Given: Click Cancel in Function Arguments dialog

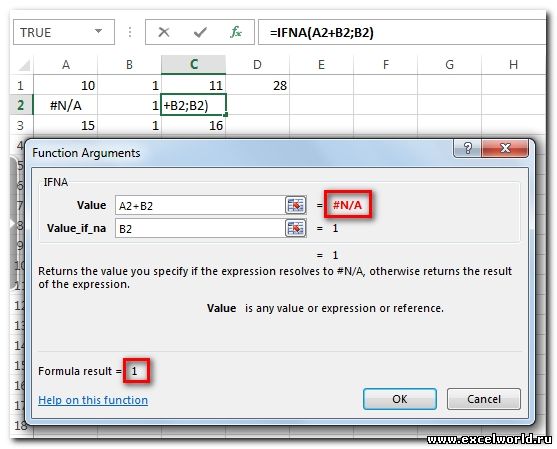Looking at the screenshot, I should click(x=484, y=399).
